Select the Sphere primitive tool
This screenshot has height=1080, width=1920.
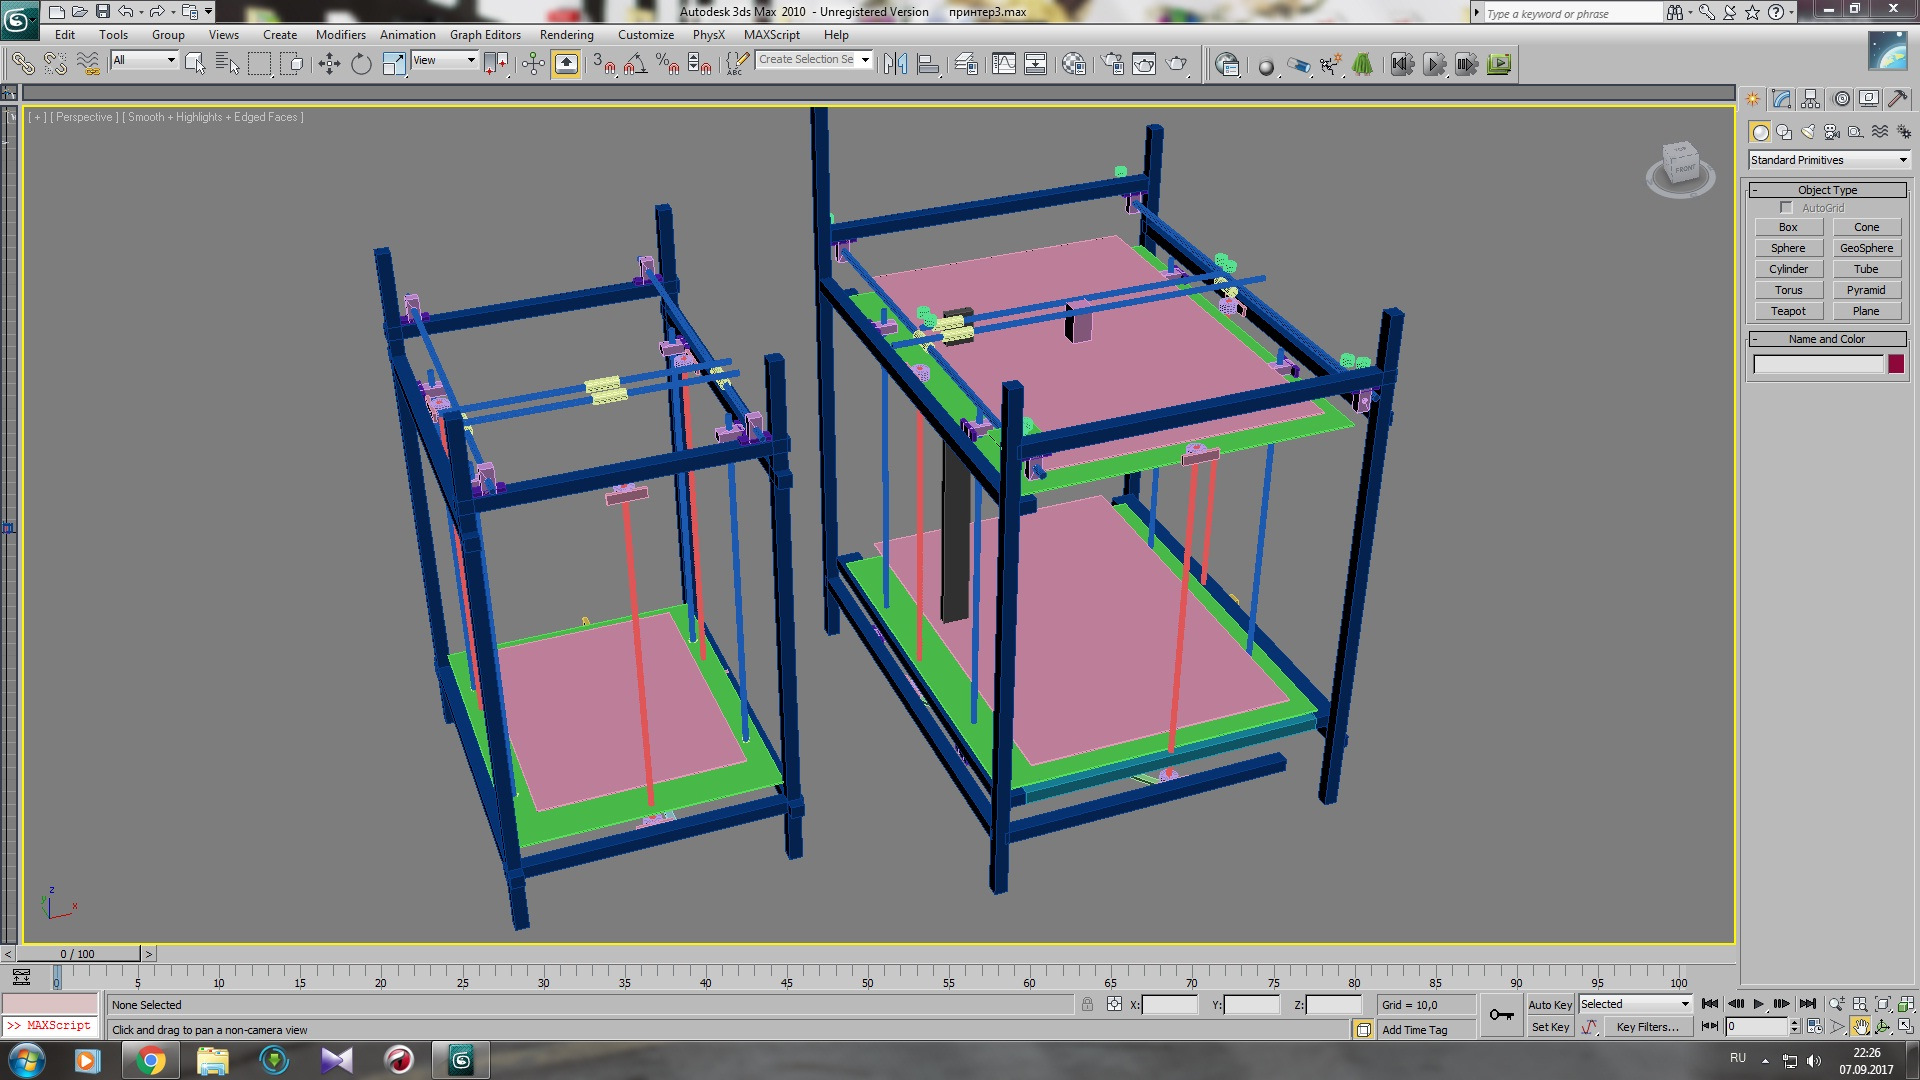click(x=1788, y=248)
